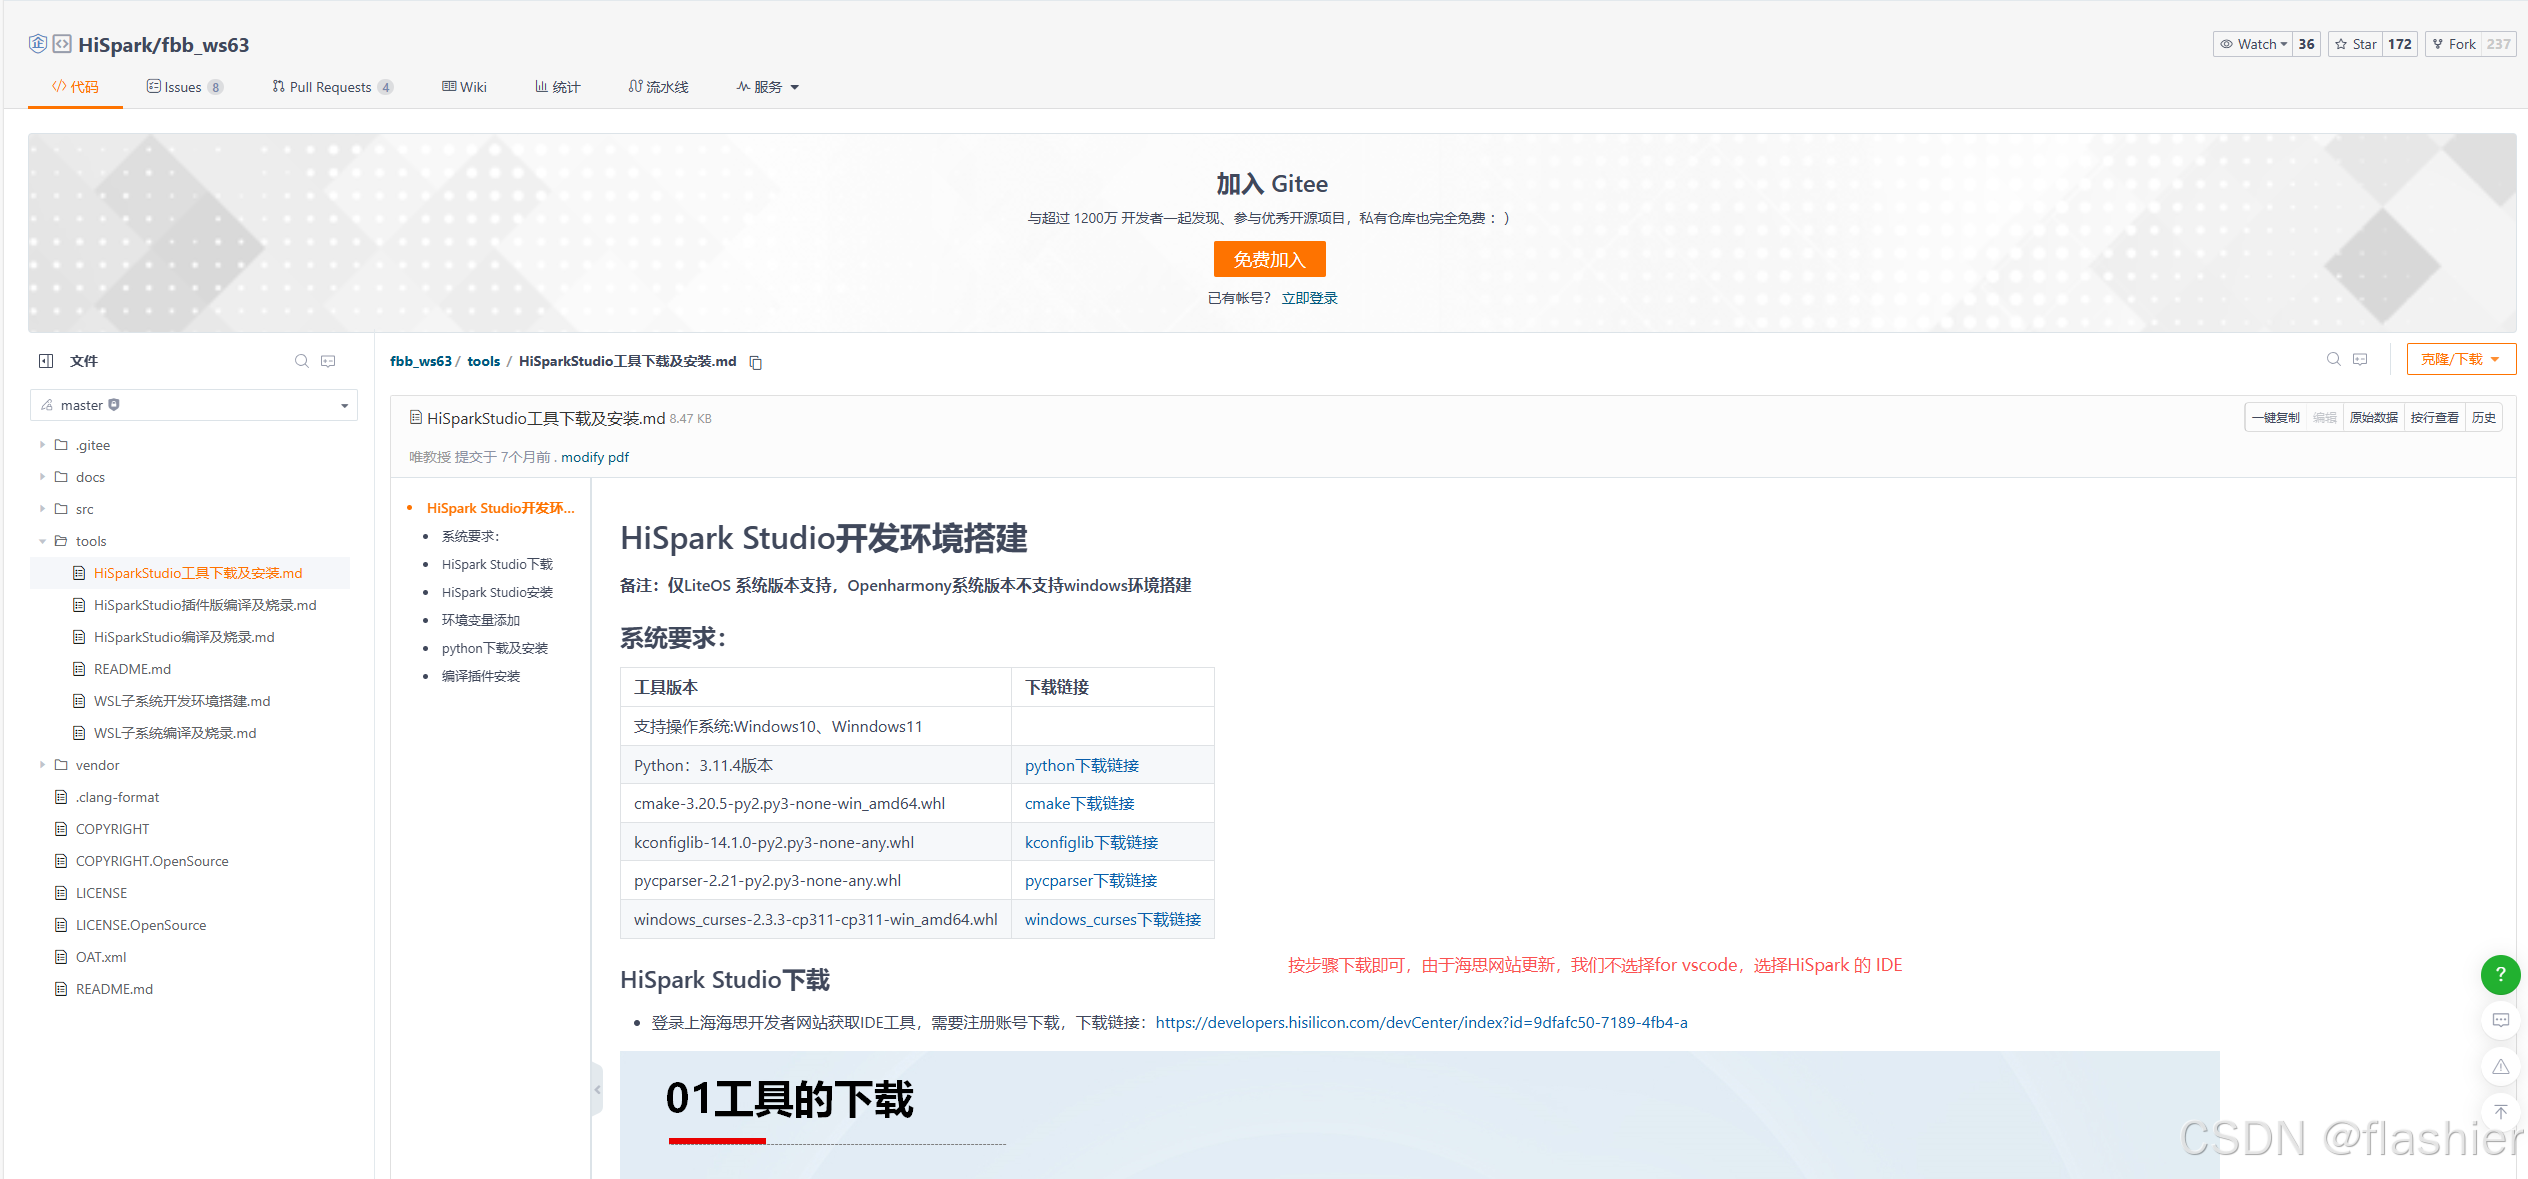Viewport: 2528px width, 1179px height.
Task: Toggle the sidebar collapse handle beside the article
Action: pos(597,1089)
